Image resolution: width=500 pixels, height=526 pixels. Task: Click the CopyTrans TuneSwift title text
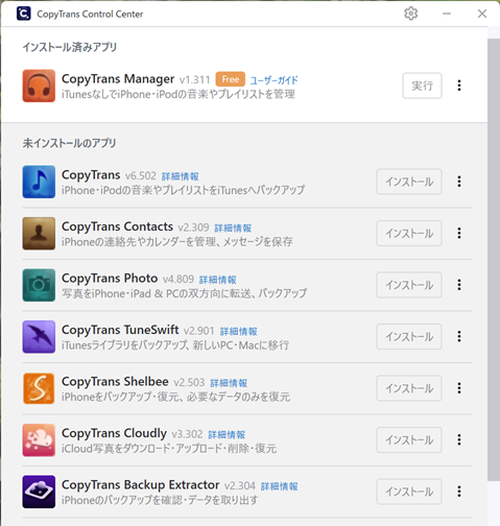pos(120,330)
